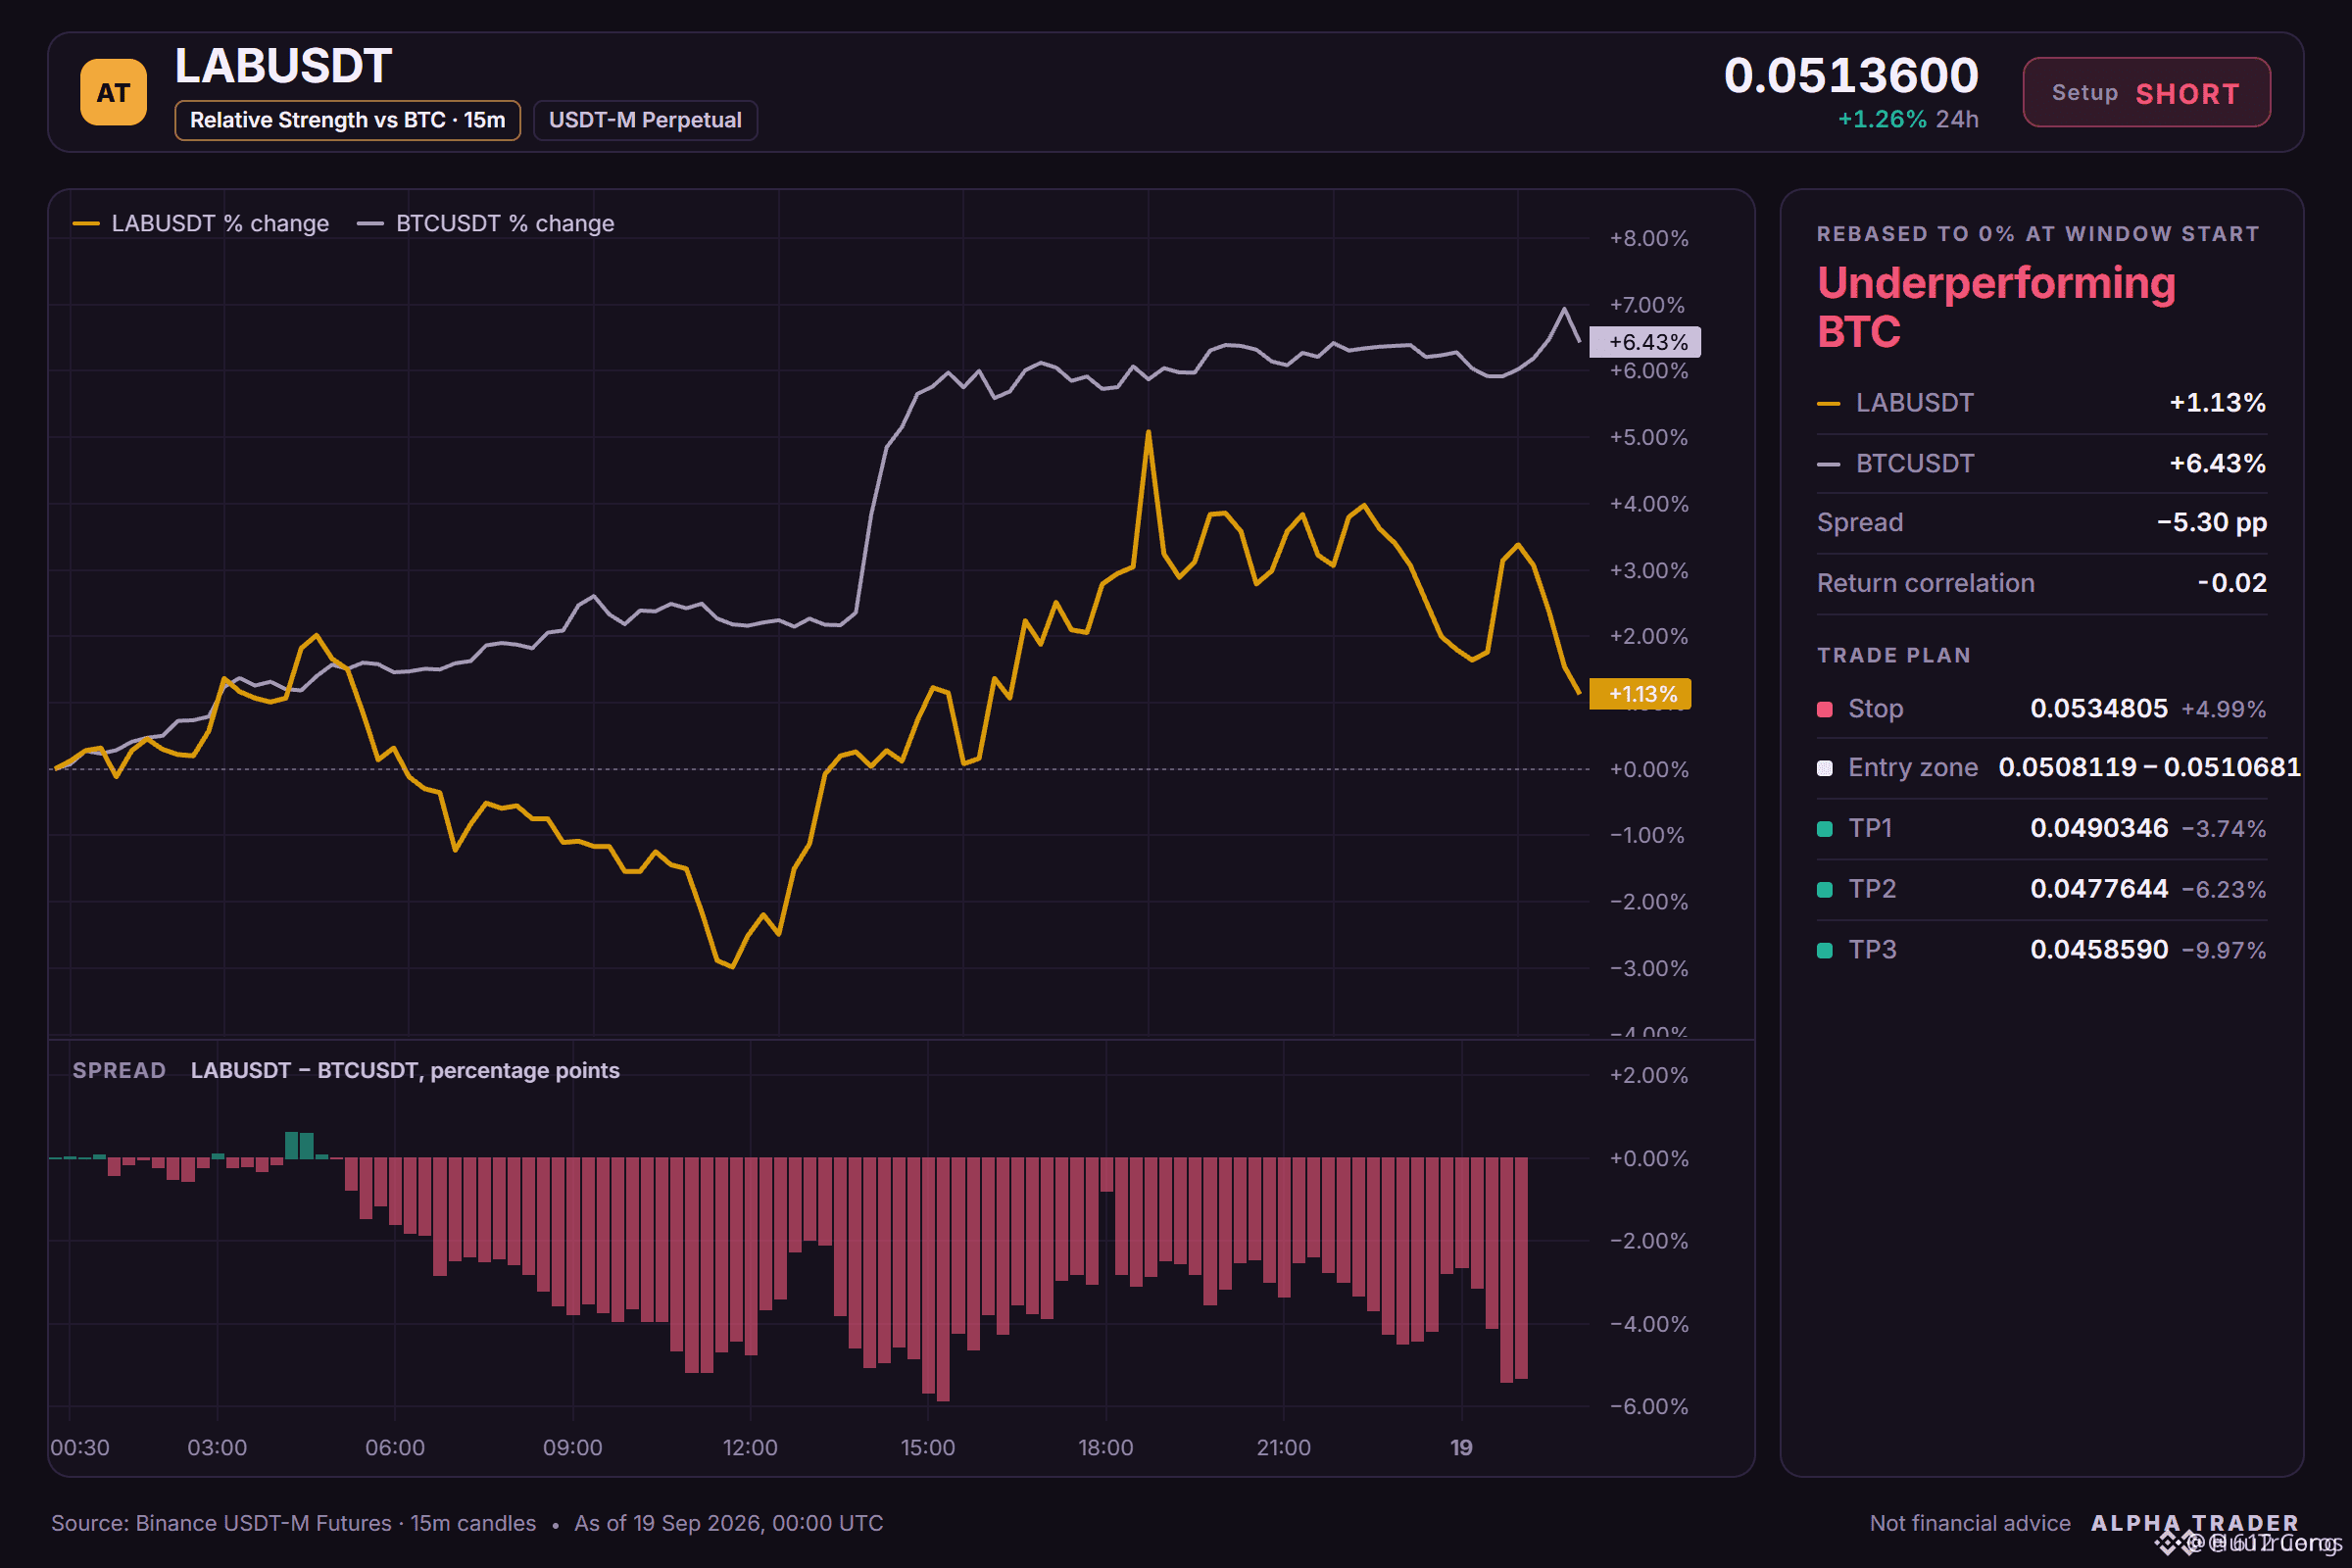Select the Relative Strength vs BTC tag
The image size is (2352, 1568).
(347, 120)
